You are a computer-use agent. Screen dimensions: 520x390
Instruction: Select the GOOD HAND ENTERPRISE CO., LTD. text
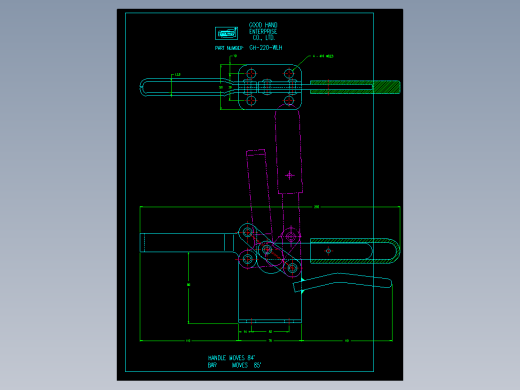(263, 31)
